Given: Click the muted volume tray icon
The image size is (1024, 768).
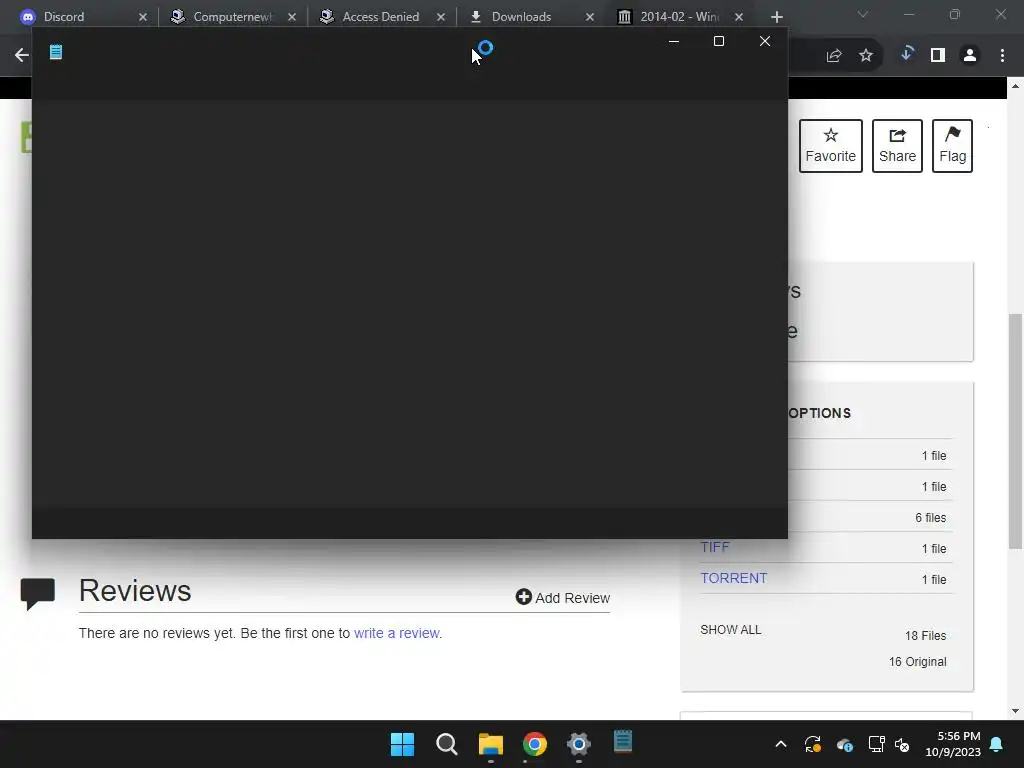Looking at the screenshot, I should 902,744.
